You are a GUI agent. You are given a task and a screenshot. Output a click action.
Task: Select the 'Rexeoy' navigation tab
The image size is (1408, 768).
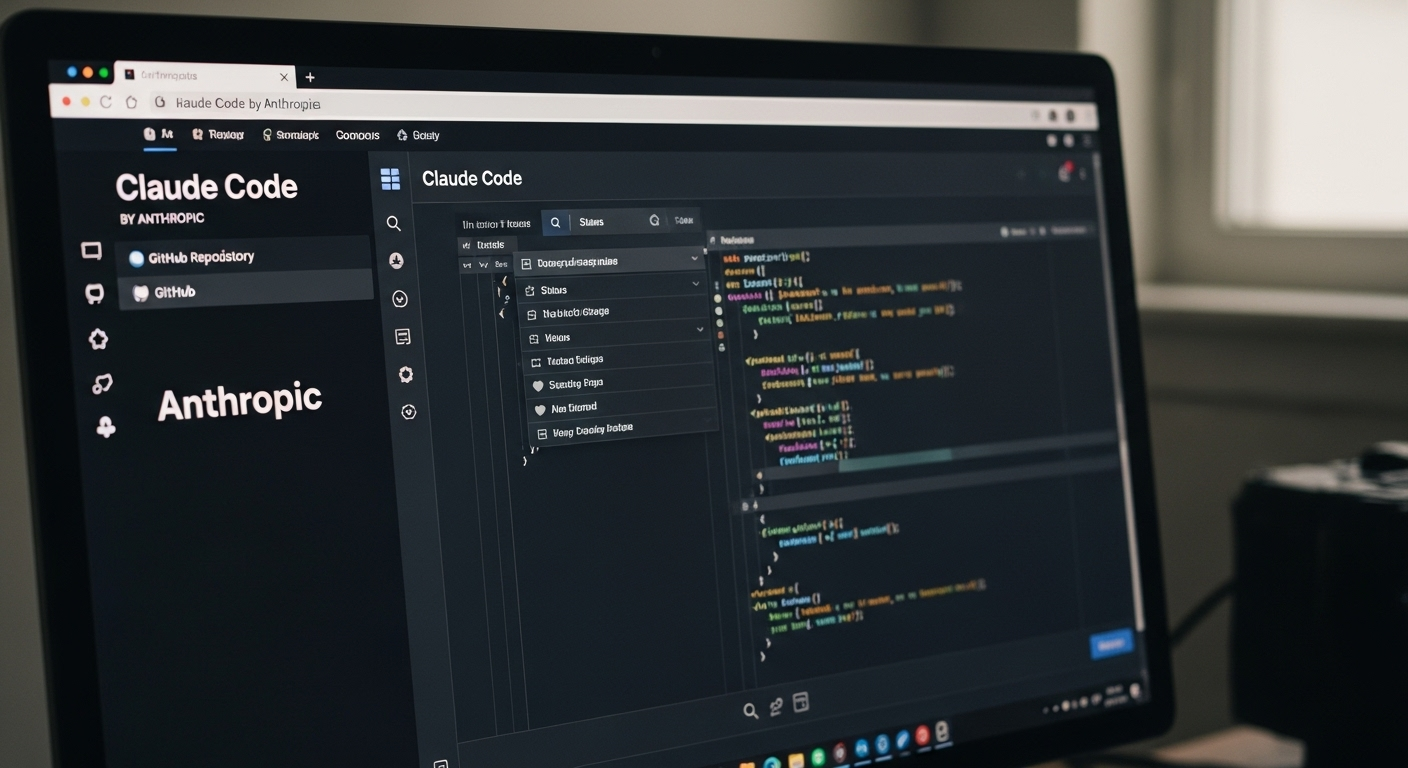tap(218, 134)
